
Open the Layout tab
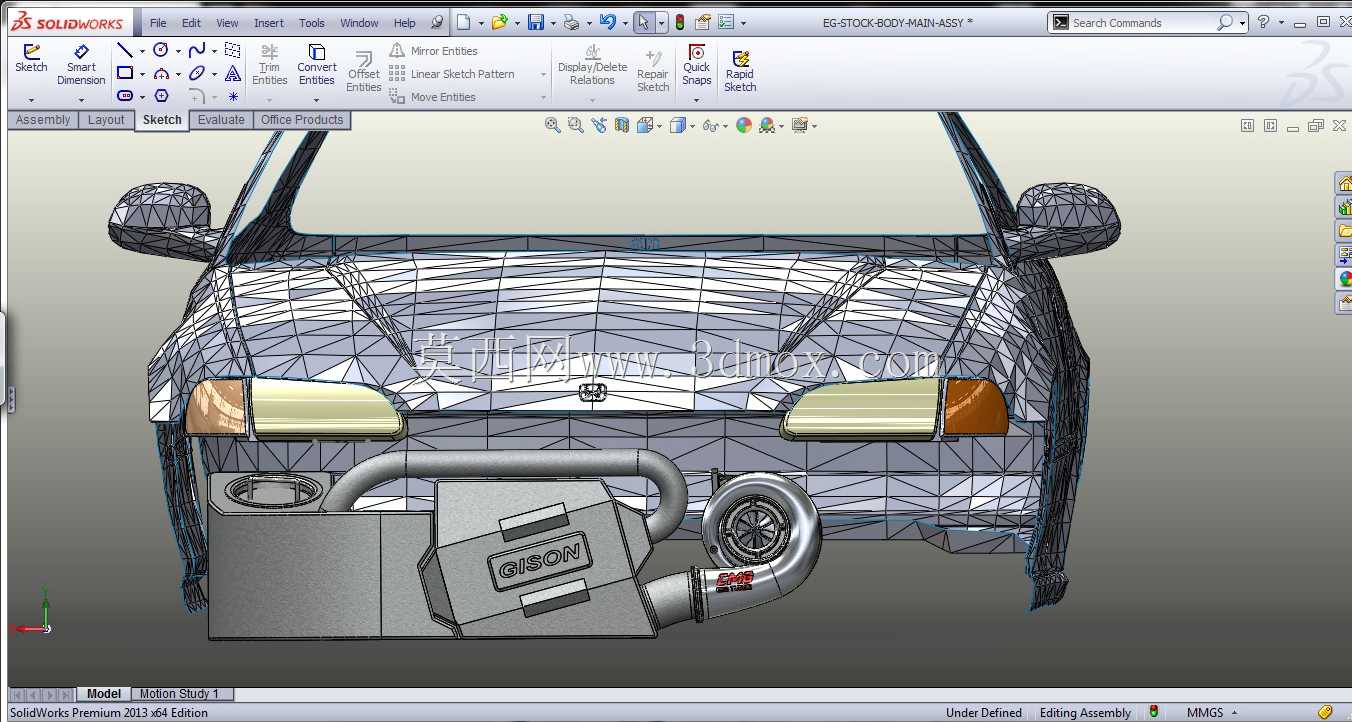[x=106, y=120]
